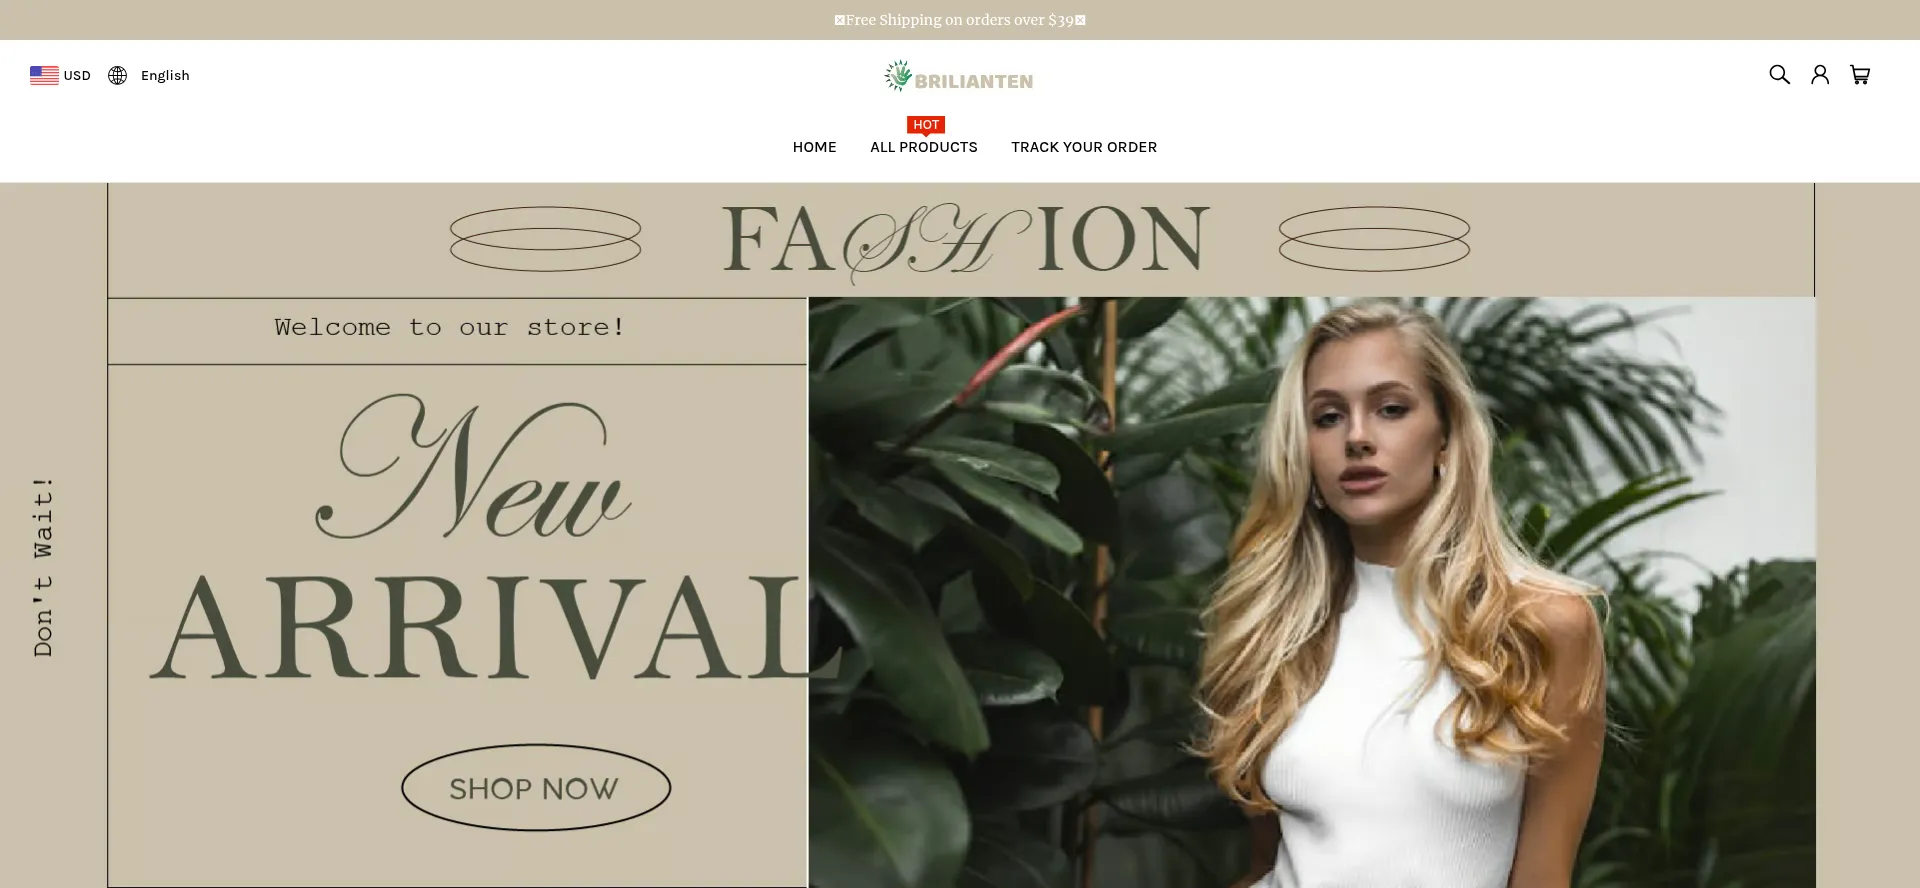Open the search magnifier icon
Screen dimensions: 1920x888
(1779, 75)
